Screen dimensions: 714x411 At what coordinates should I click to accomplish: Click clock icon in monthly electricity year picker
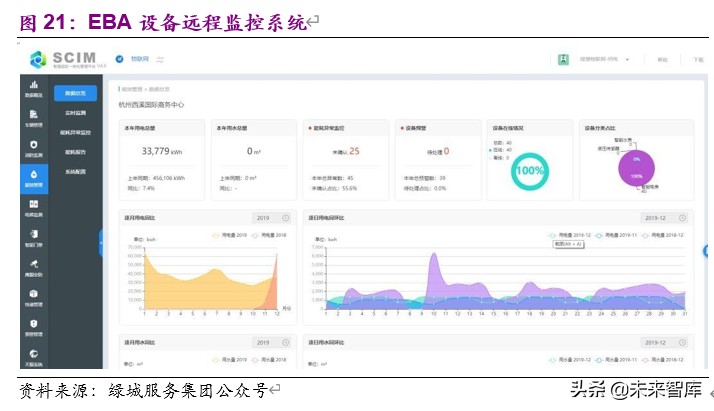click(286, 218)
